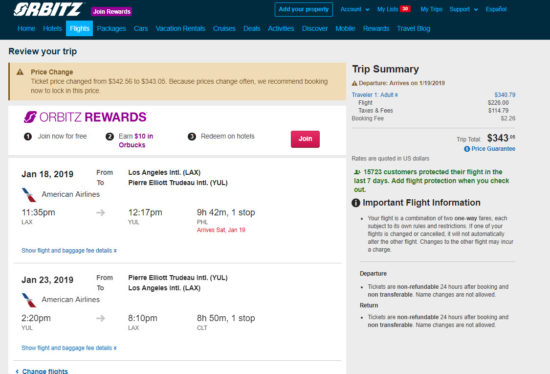Go to Vacation Rentals section
The image size is (550, 374).
tap(180, 28)
